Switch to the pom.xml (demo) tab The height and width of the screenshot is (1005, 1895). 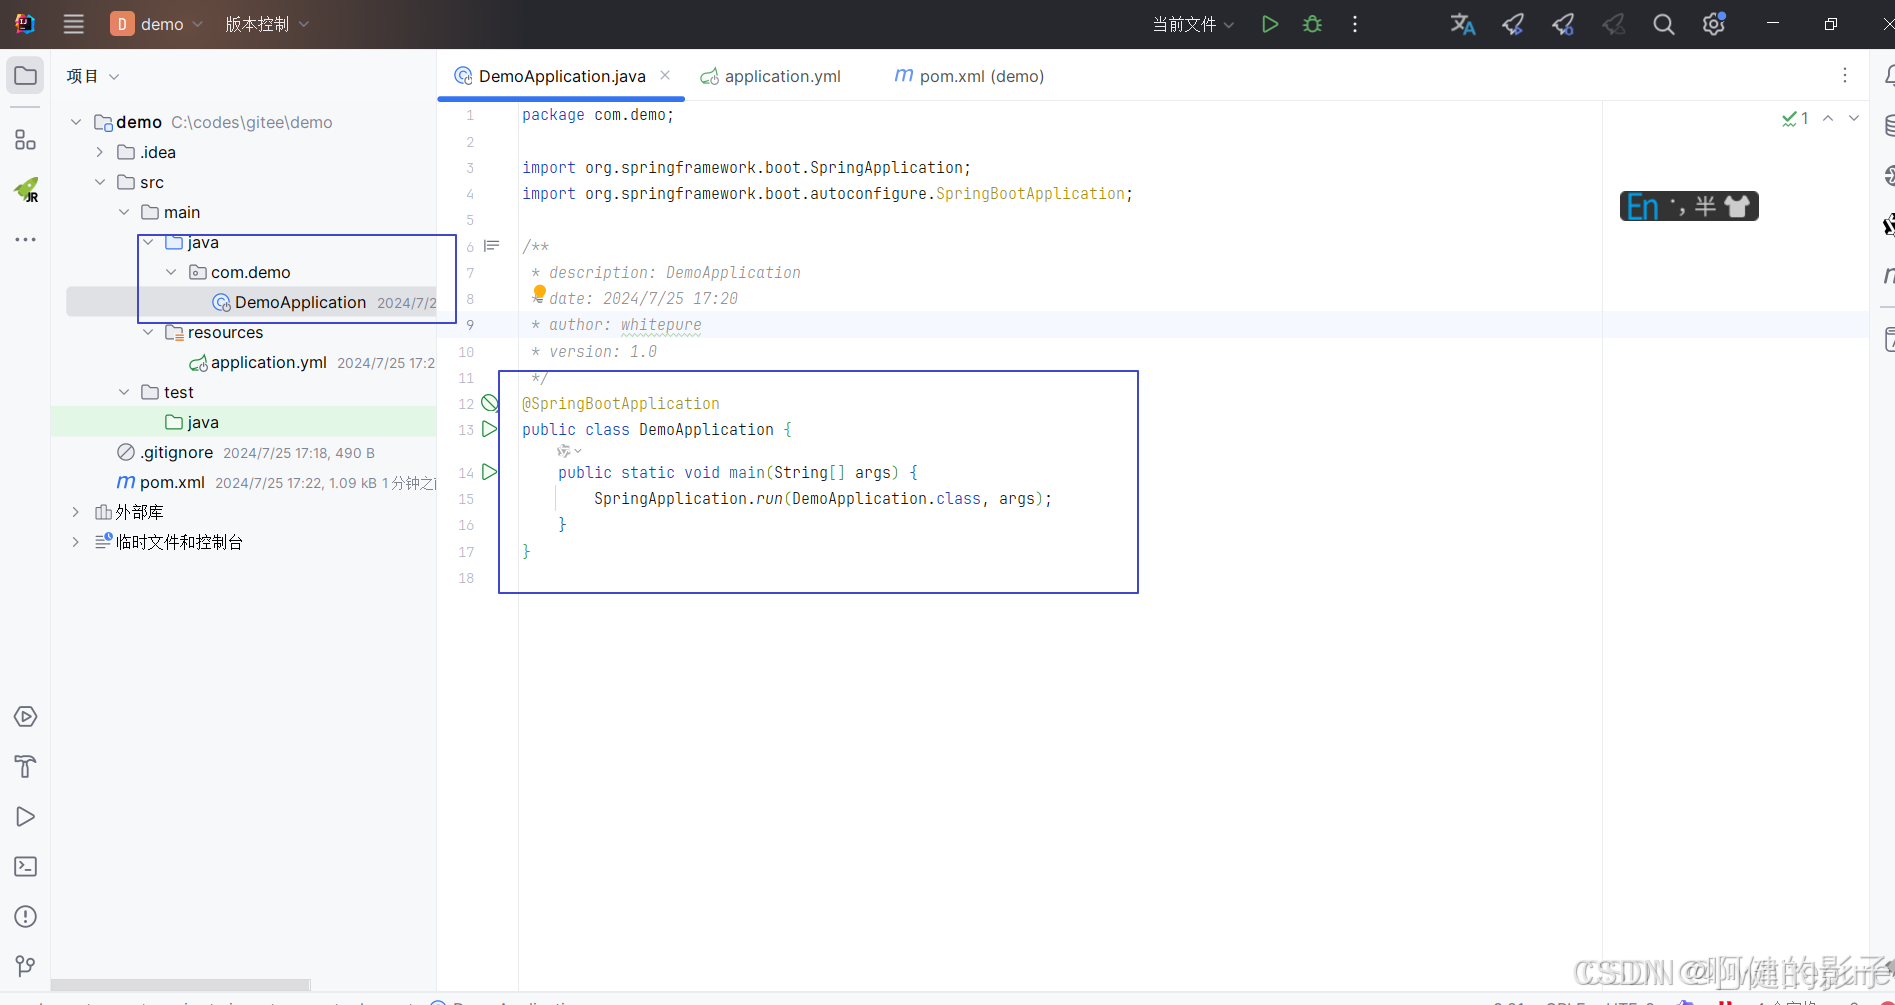(x=968, y=76)
